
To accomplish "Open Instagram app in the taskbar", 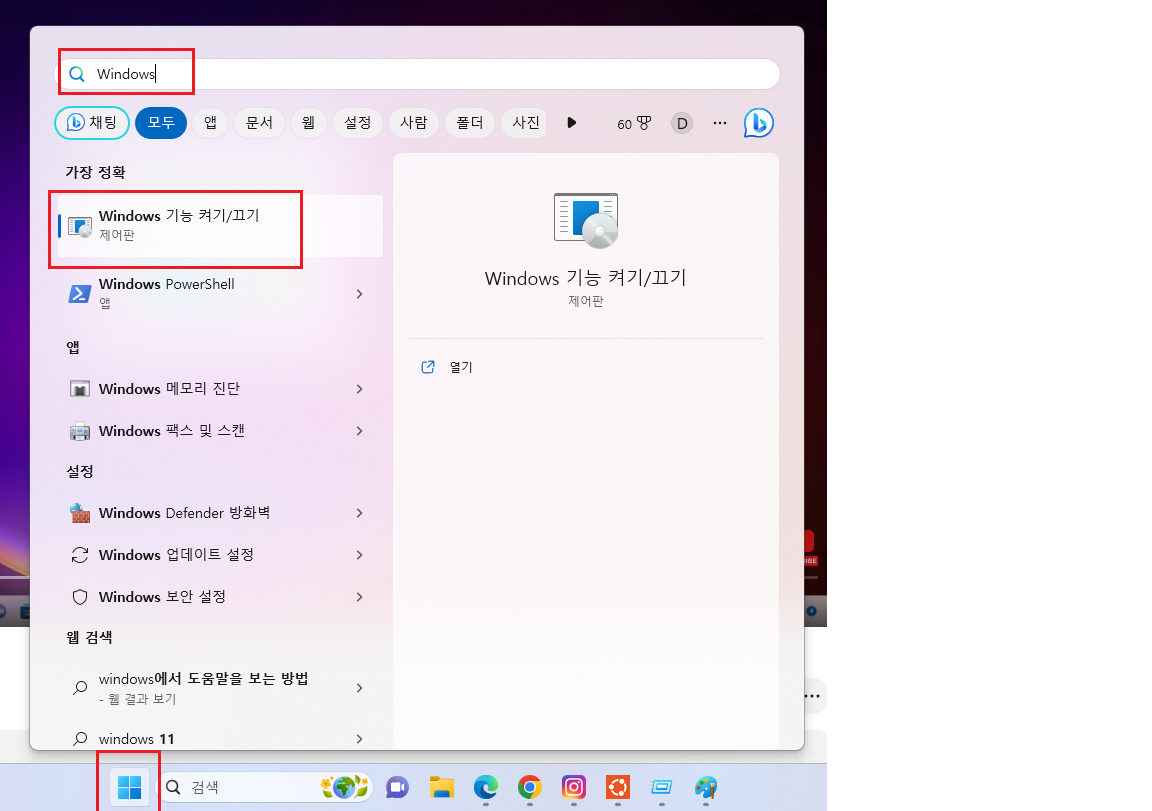I will [574, 787].
